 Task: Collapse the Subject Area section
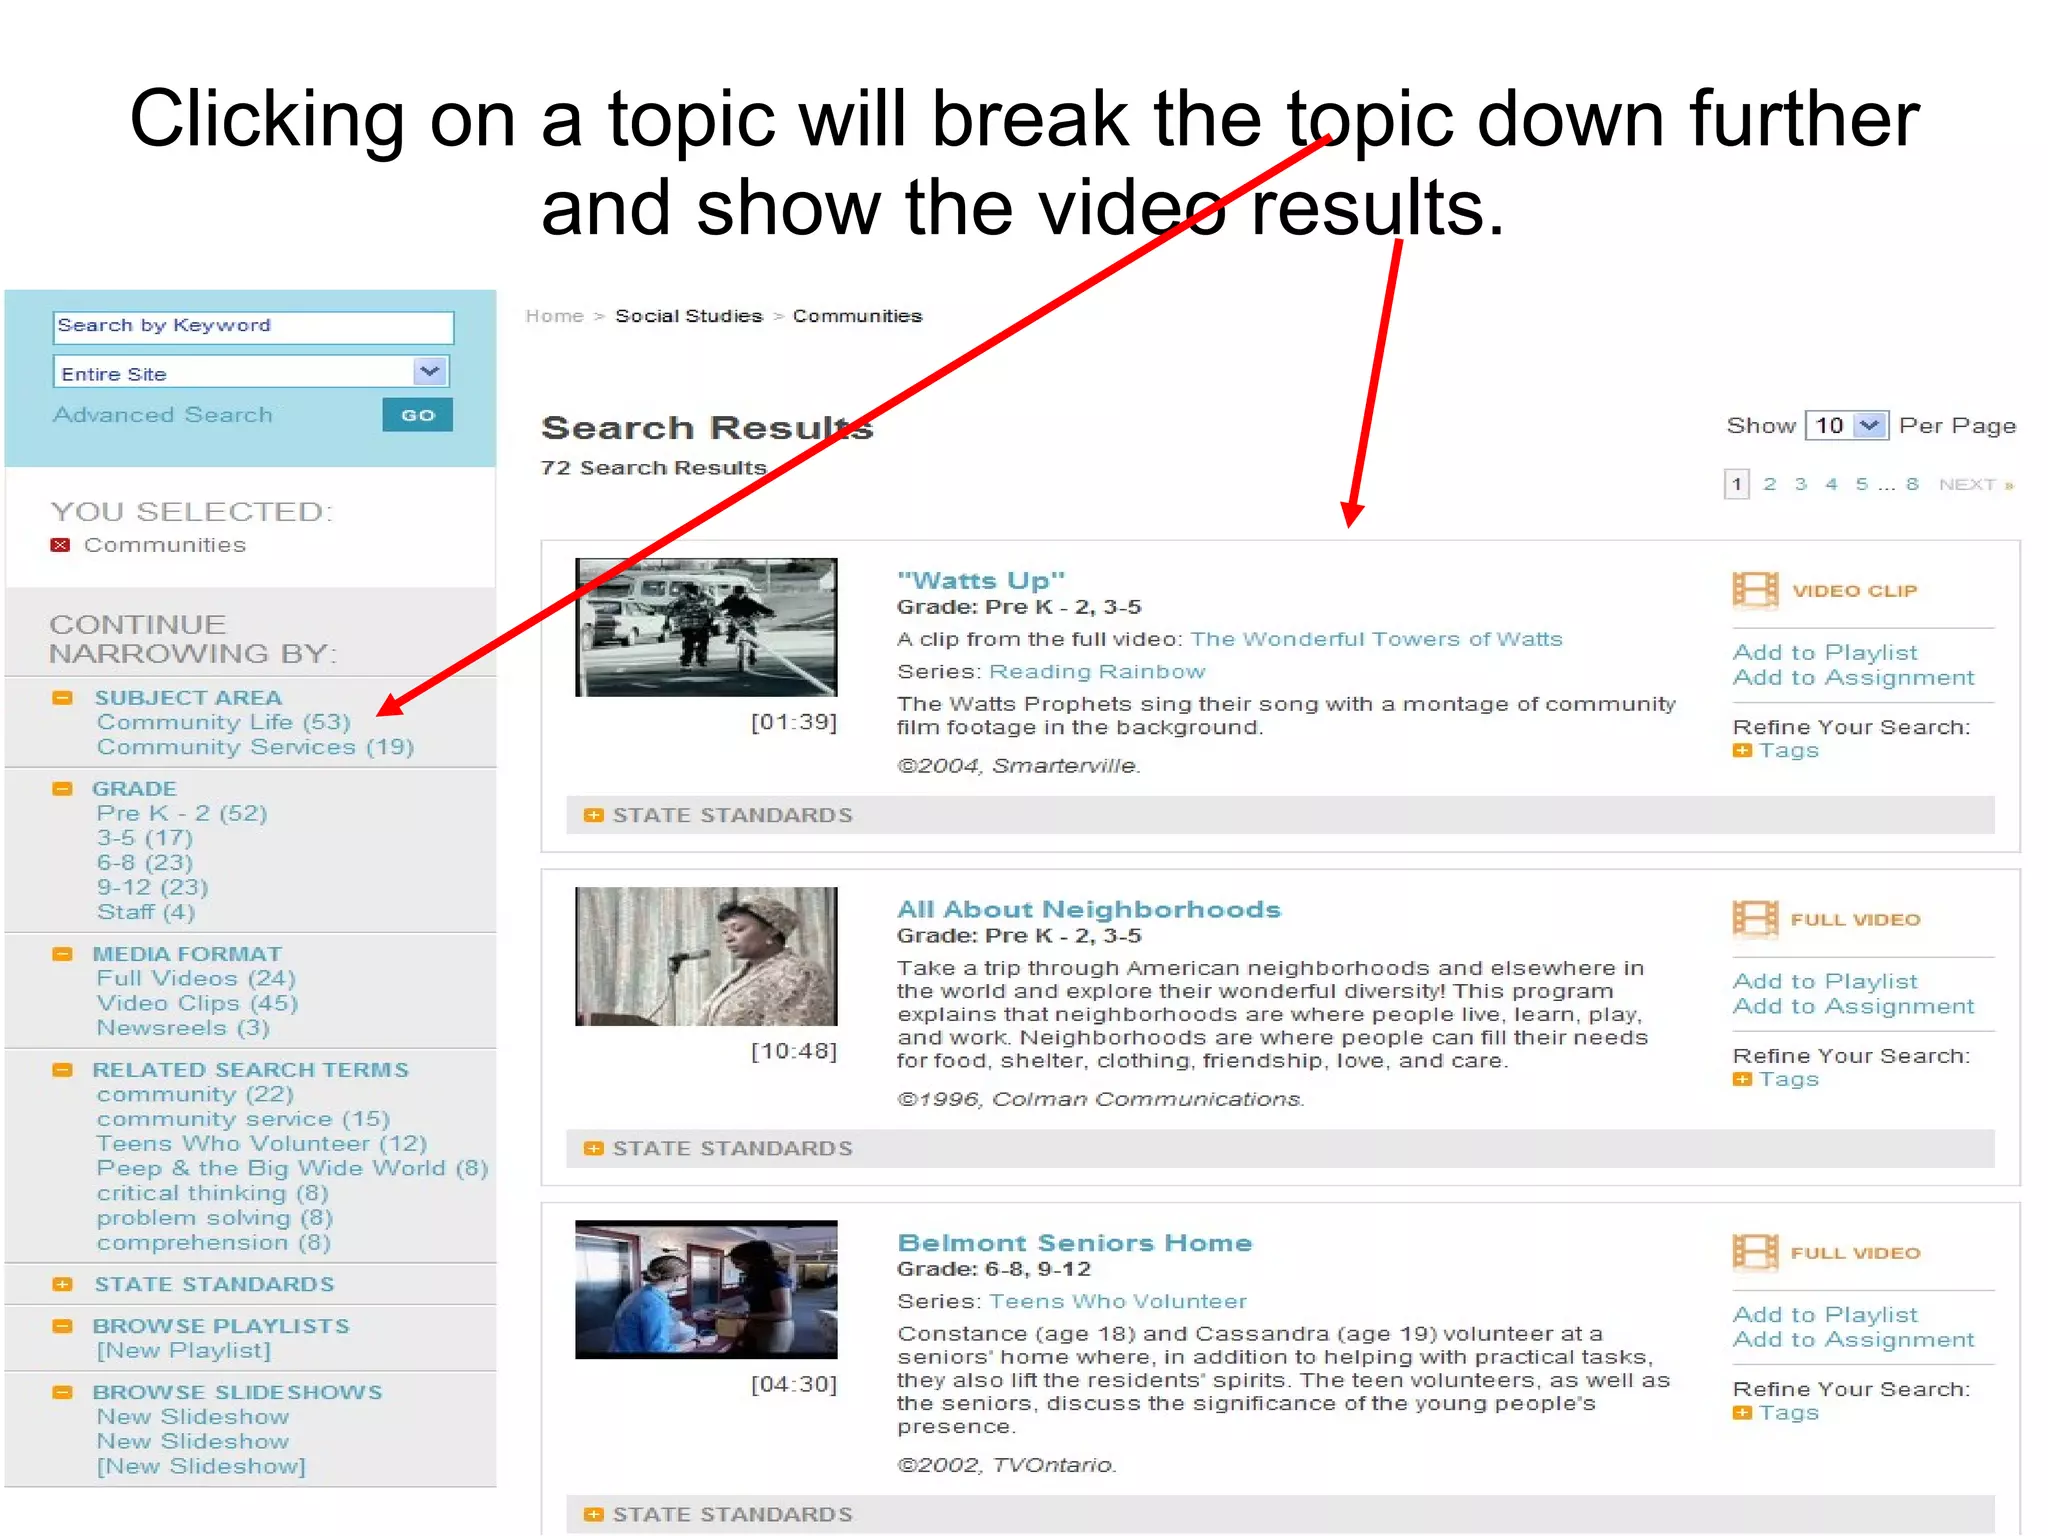[x=62, y=698]
